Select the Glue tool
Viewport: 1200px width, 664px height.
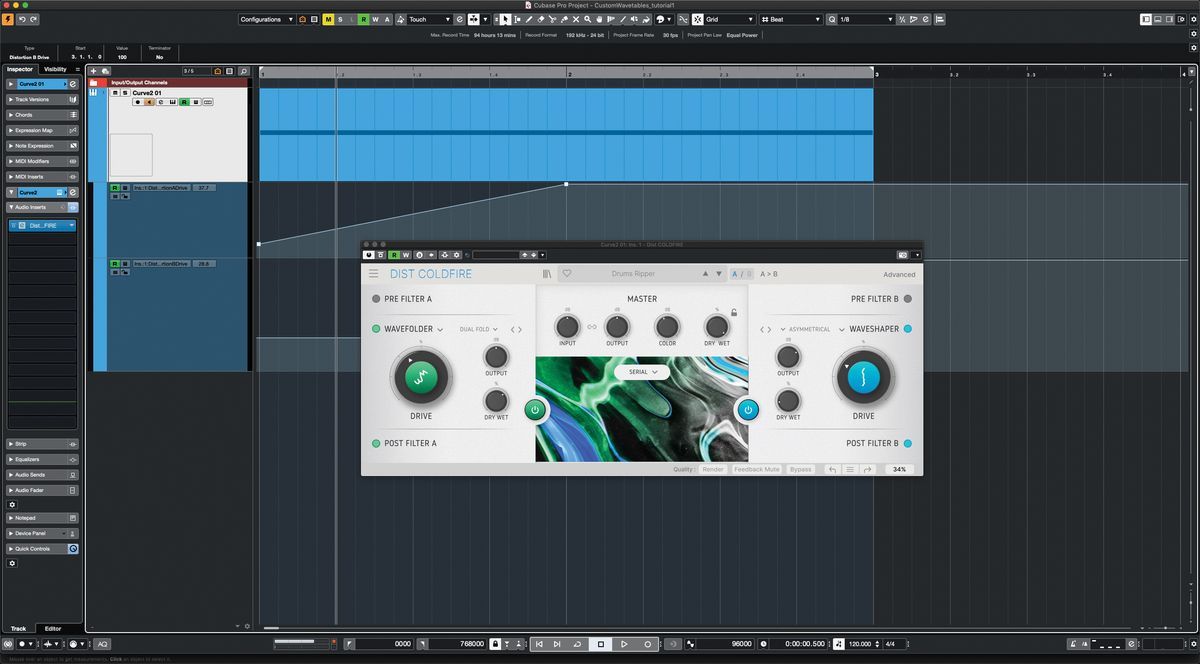(x=565, y=19)
